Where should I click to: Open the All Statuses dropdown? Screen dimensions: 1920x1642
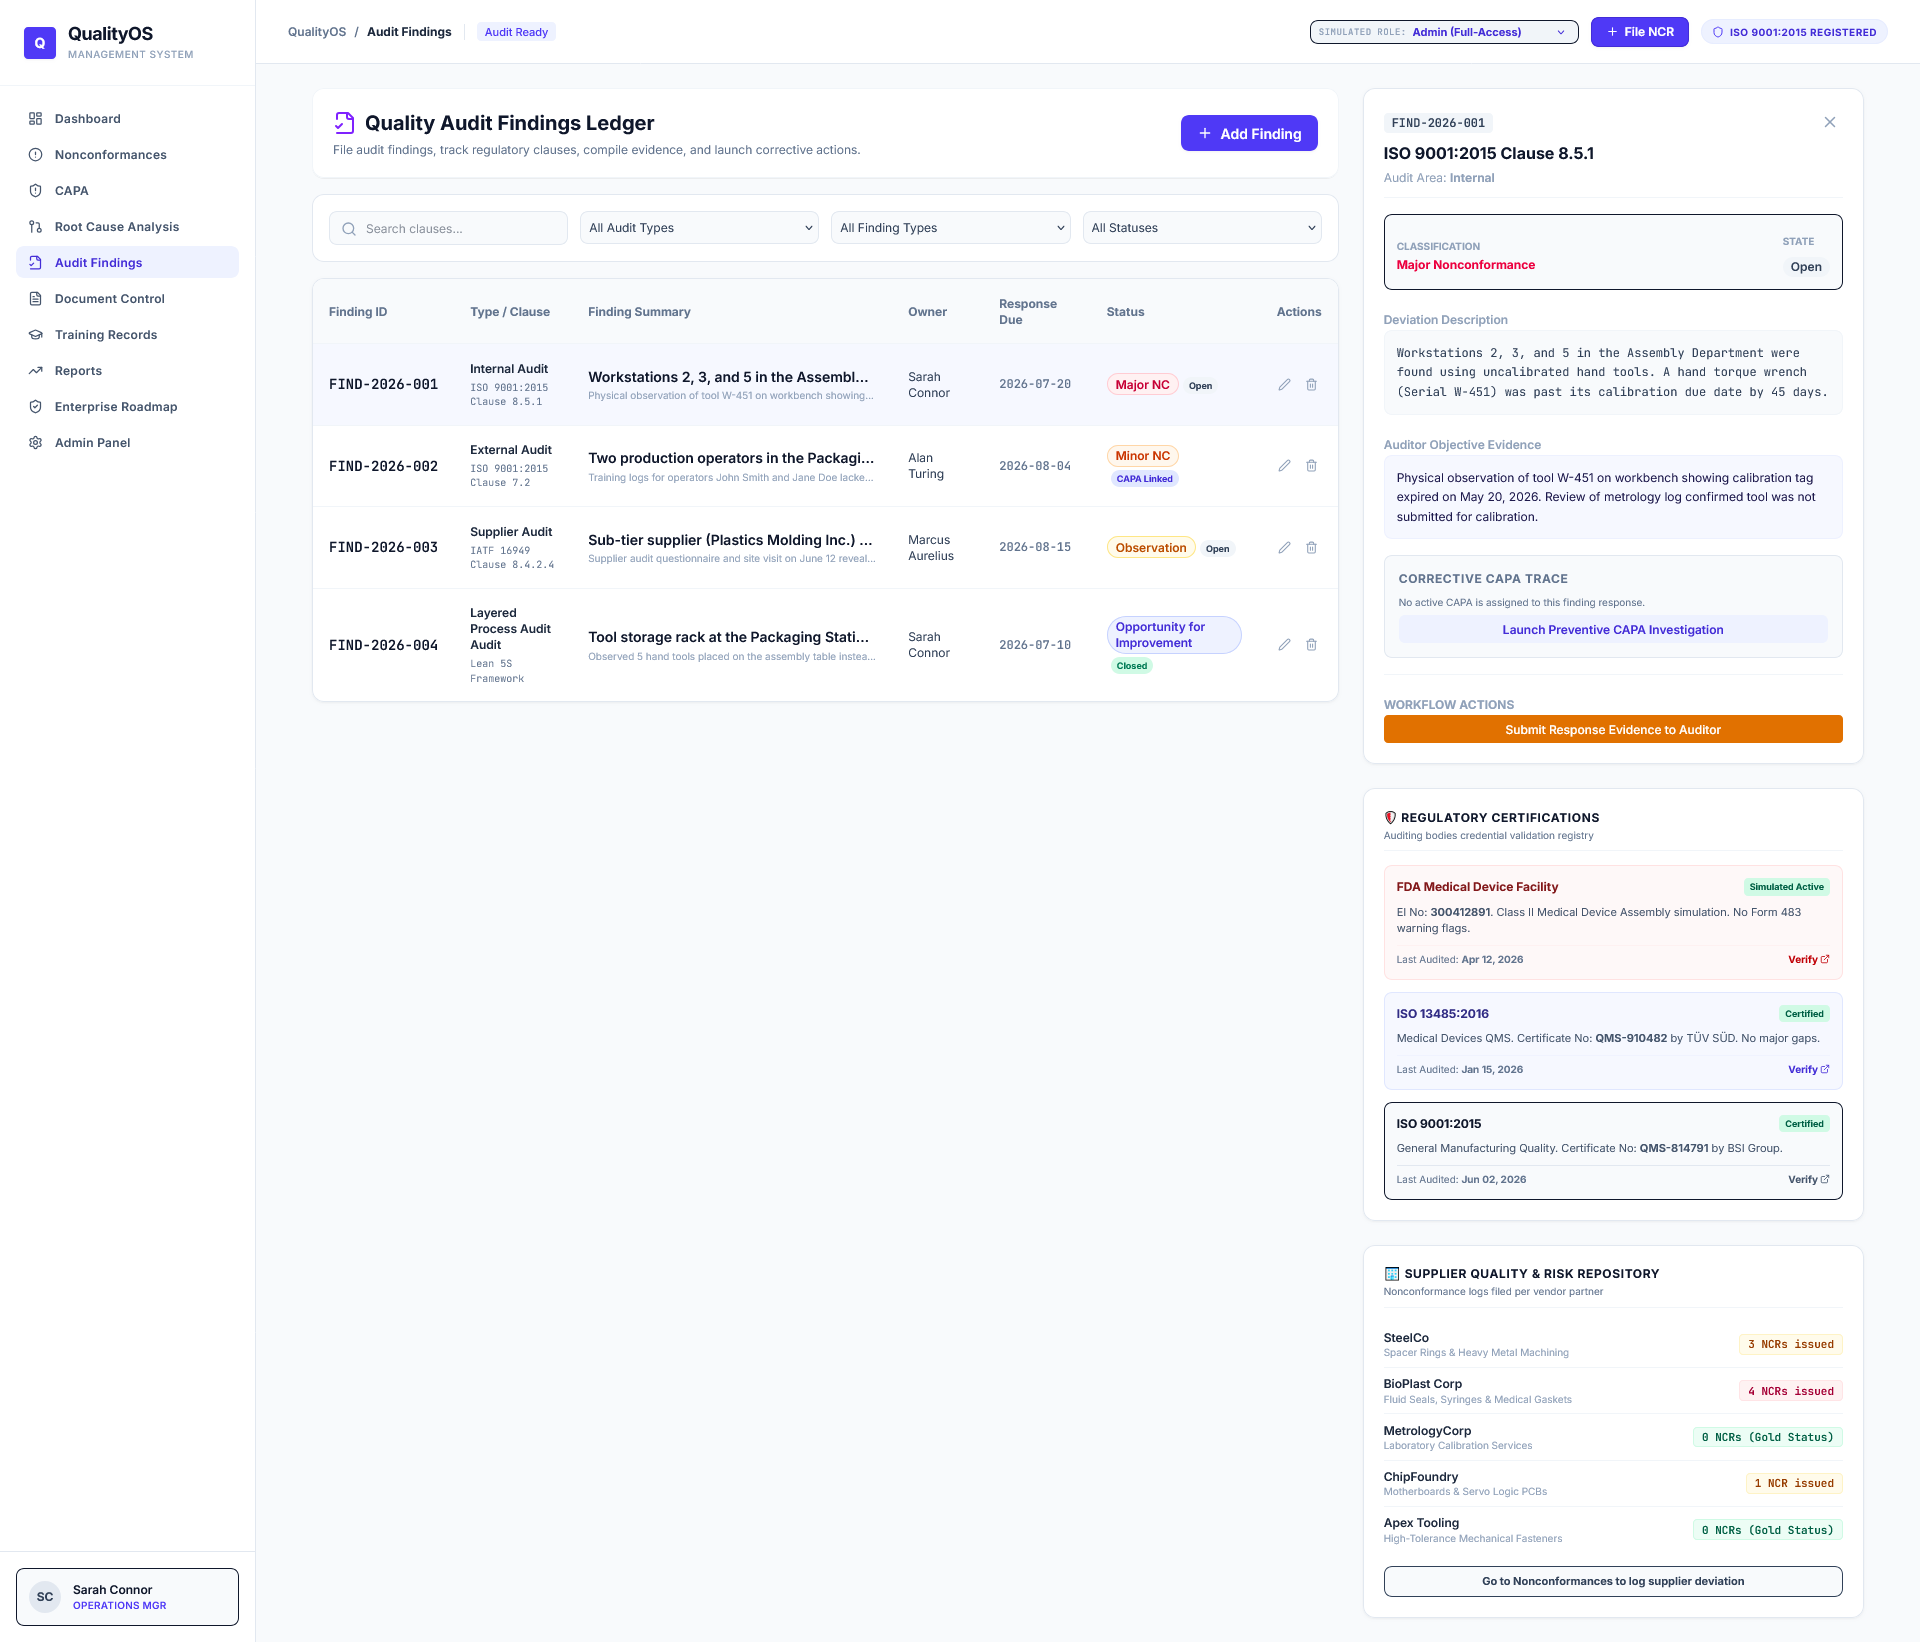click(1202, 228)
